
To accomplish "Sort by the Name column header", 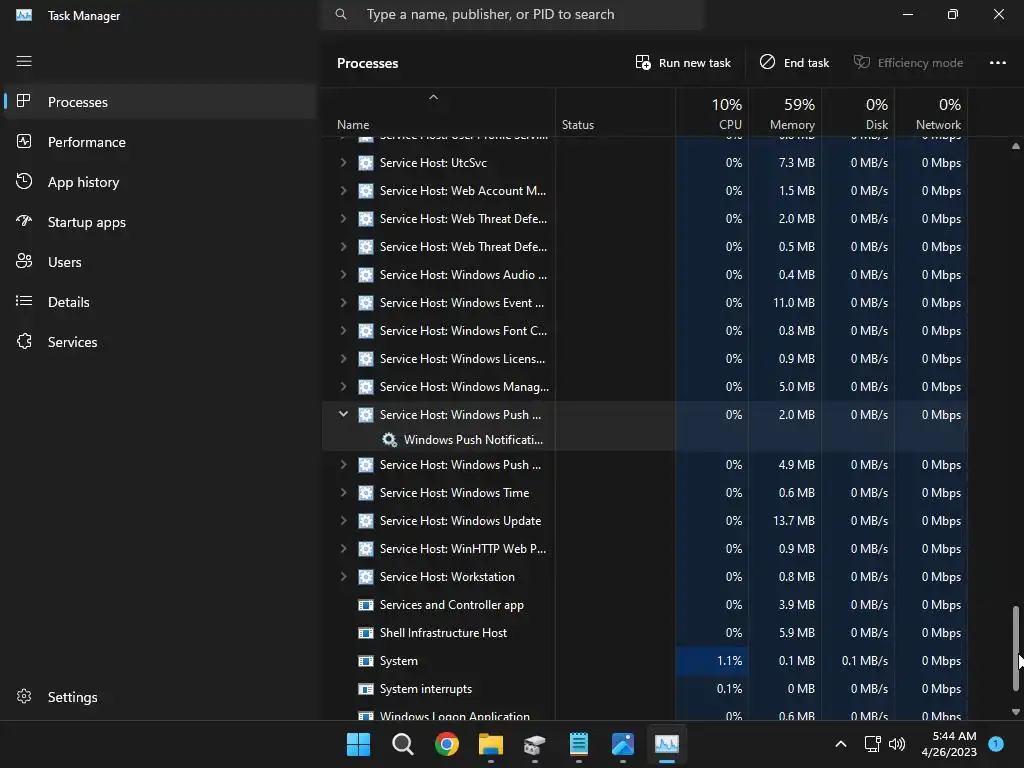I will click(438, 113).
